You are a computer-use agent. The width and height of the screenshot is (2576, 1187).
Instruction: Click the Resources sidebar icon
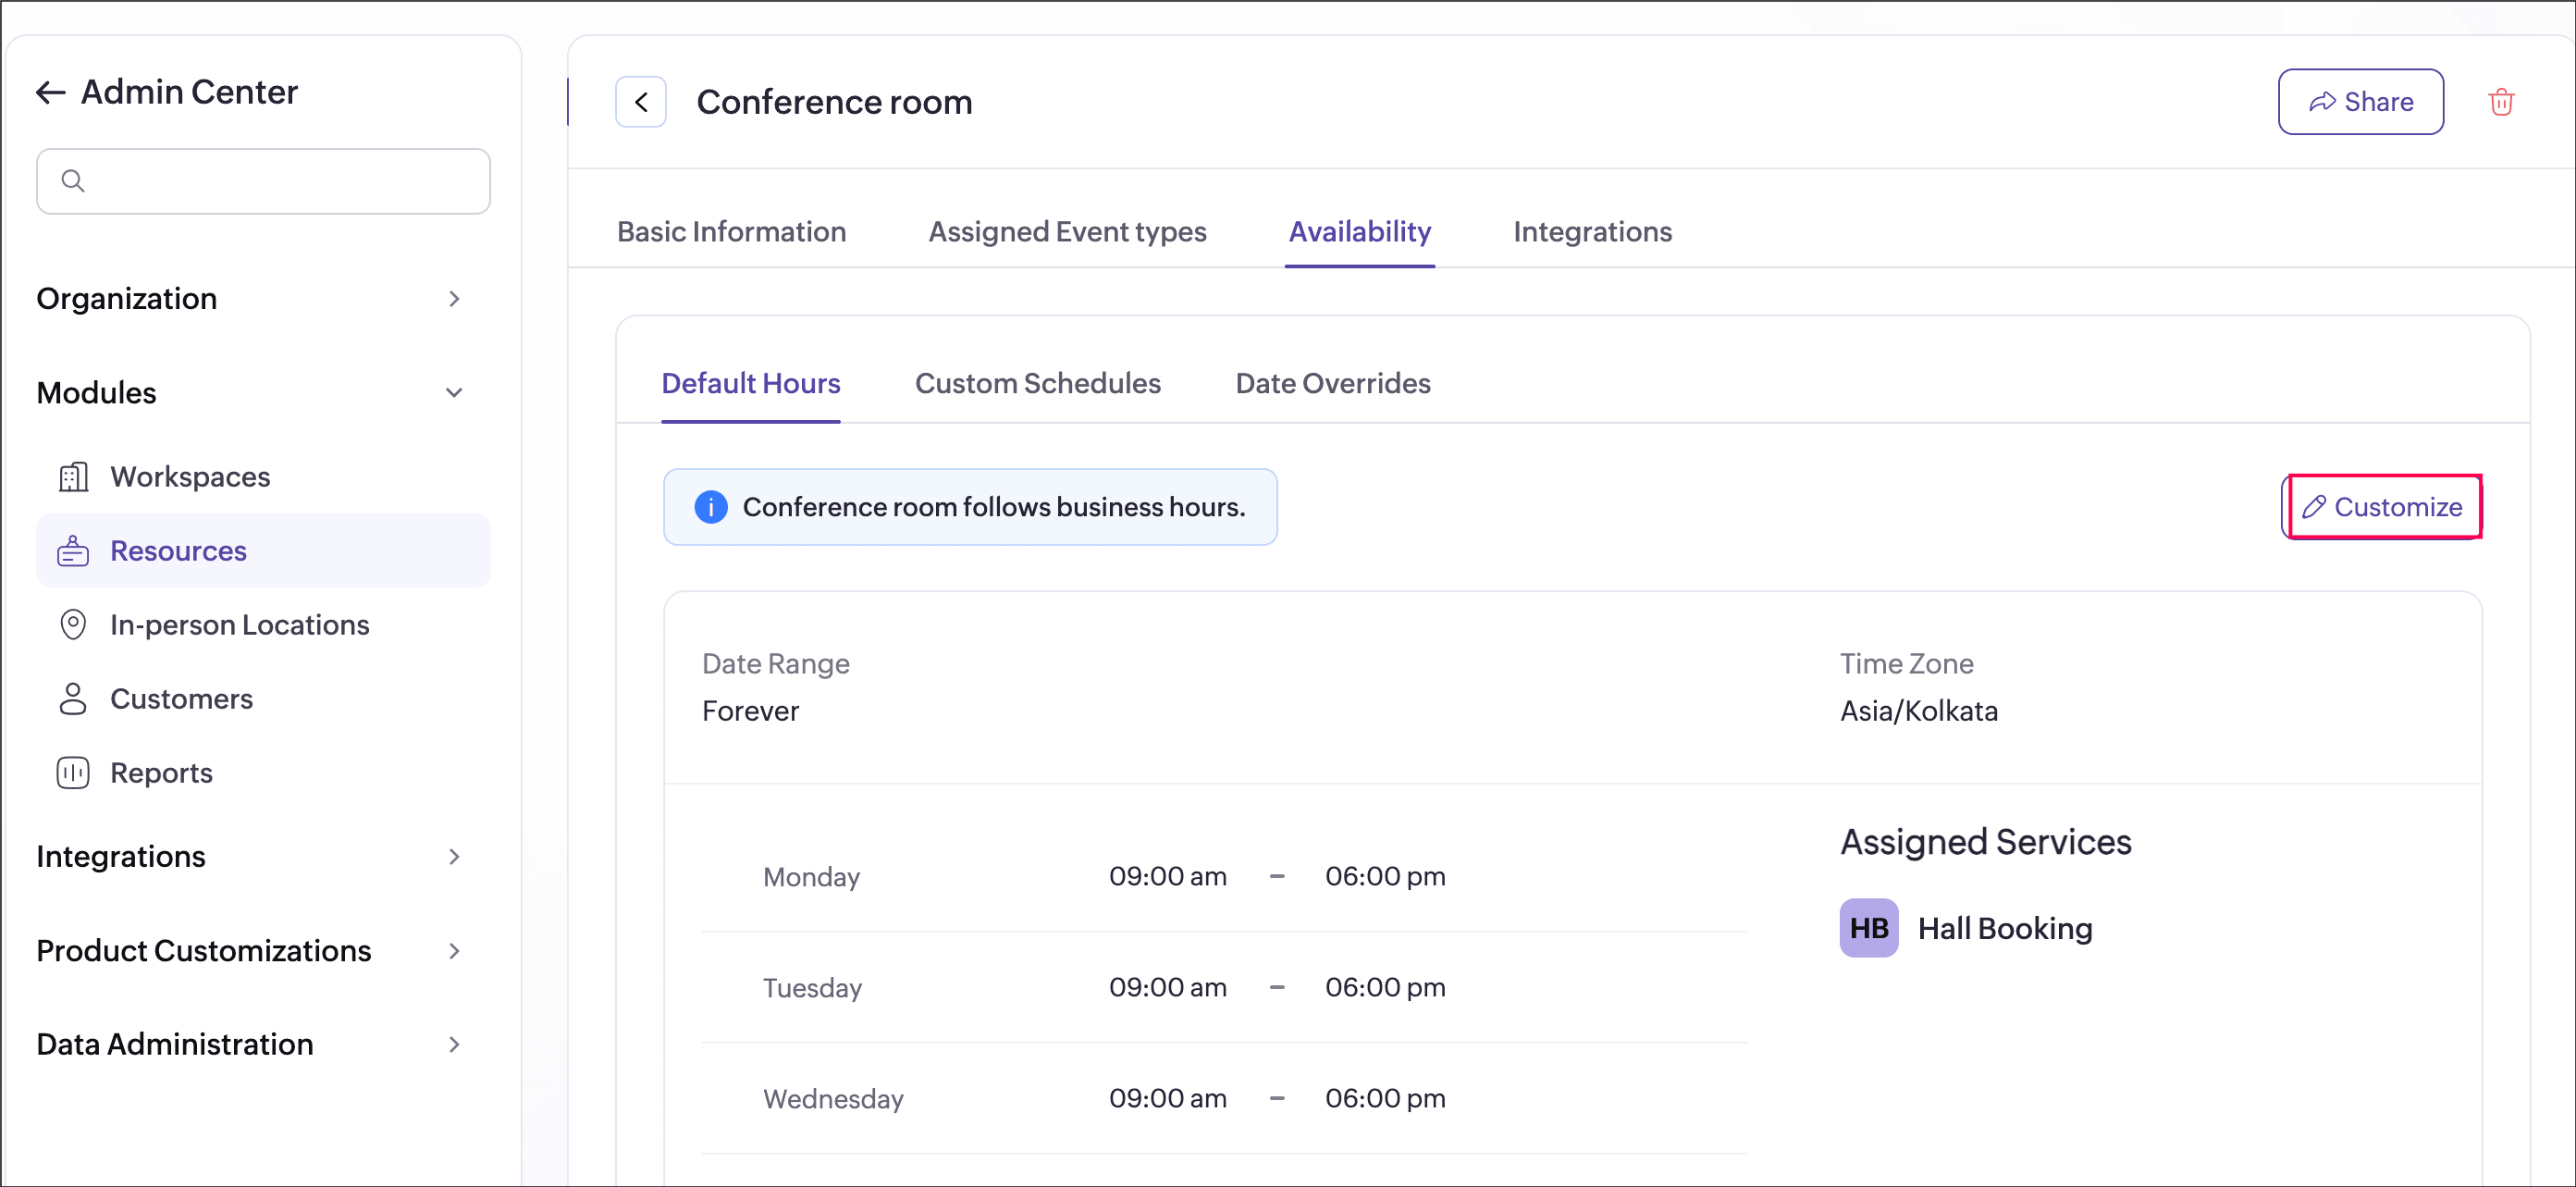point(73,551)
